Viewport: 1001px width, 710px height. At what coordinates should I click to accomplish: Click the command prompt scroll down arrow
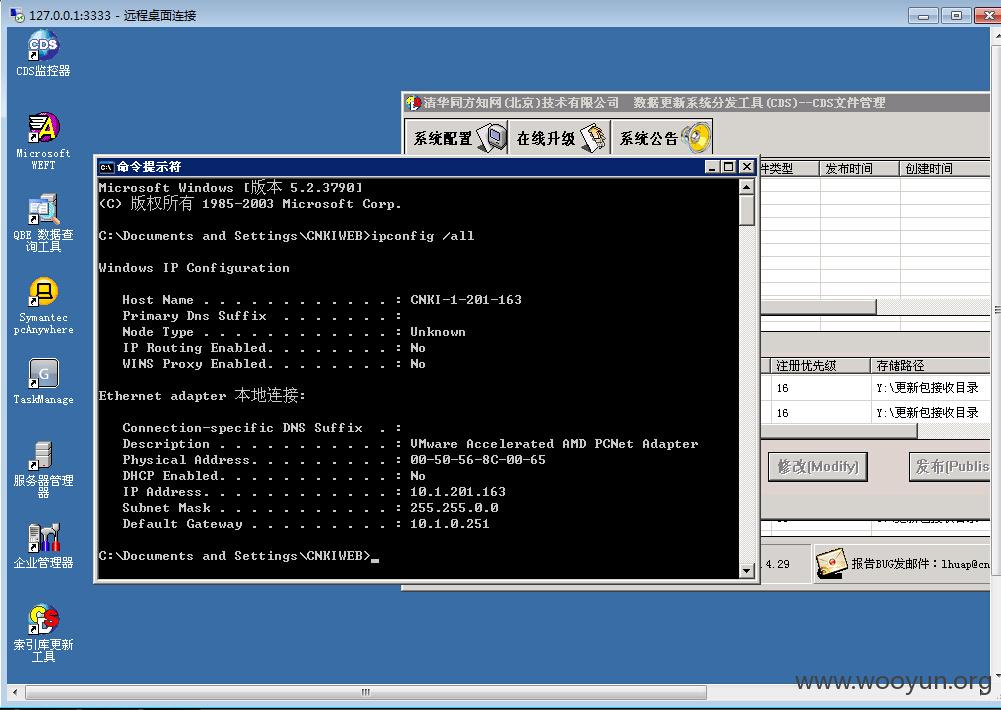pyautogui.click(x=746, y=571)
